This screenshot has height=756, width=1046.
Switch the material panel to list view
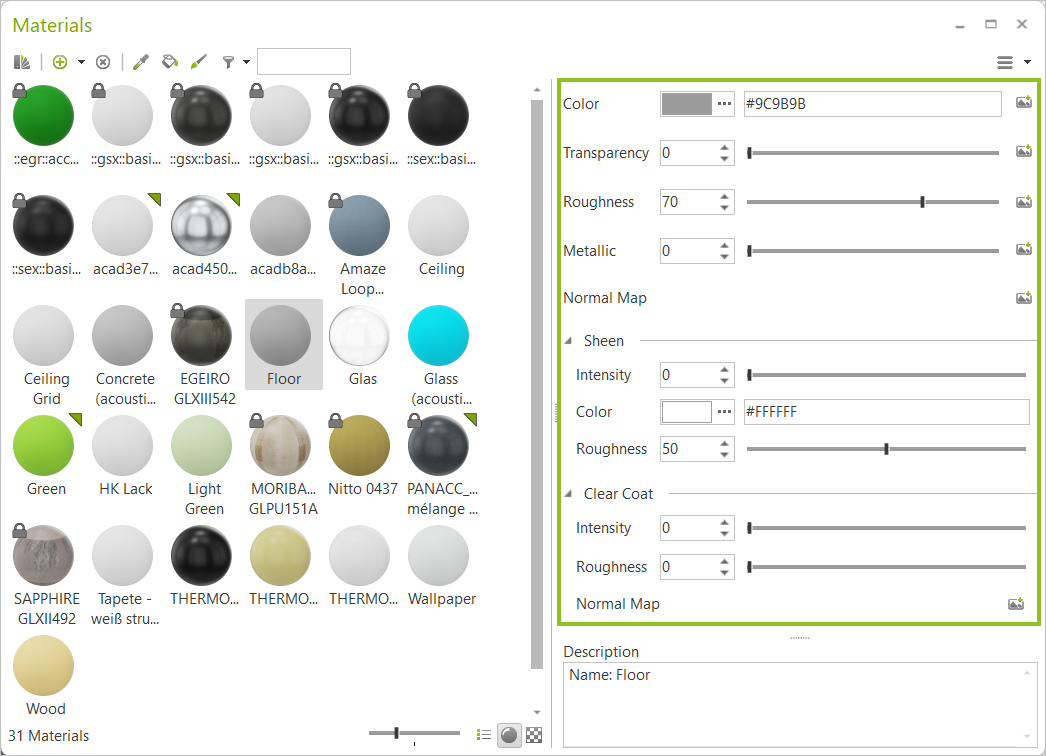pos(484,734)
